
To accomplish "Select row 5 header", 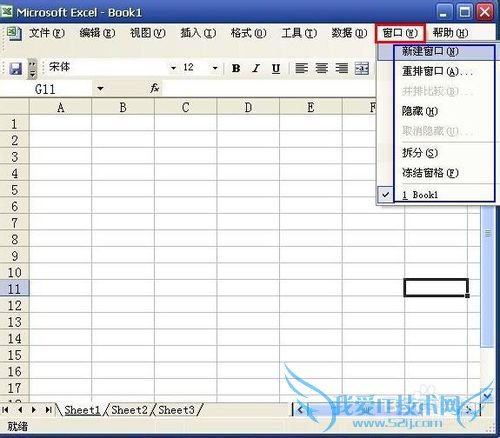I will (14, 190).
